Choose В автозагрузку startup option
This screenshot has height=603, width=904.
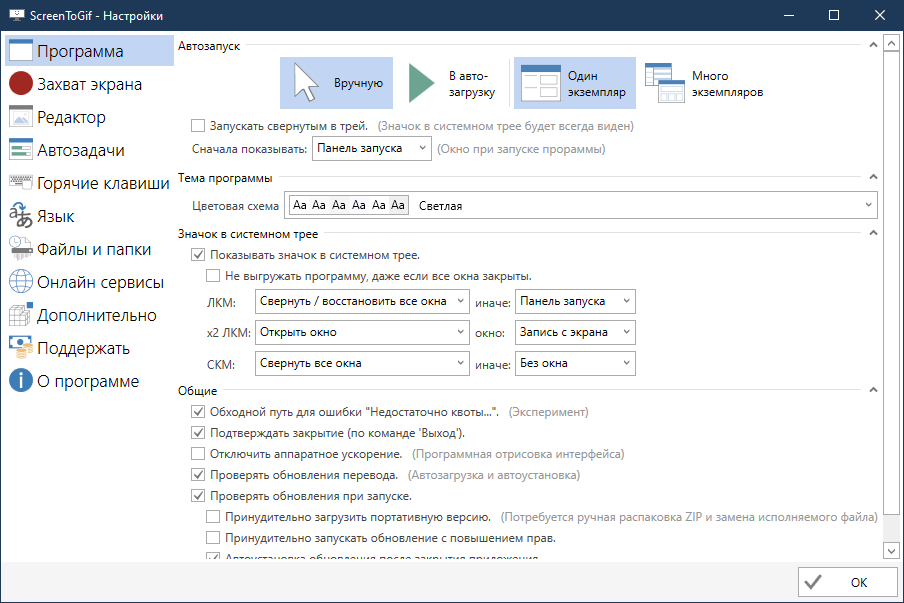[451, 83]
